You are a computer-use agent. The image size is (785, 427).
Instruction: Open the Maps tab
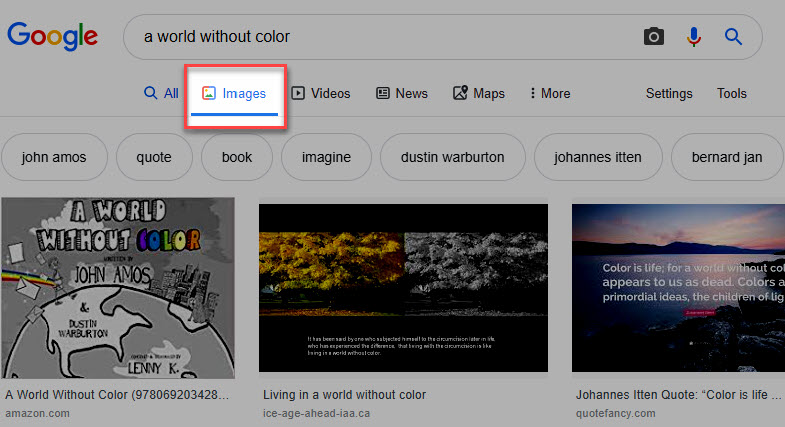pyautogui.click(x=478, y=93)
